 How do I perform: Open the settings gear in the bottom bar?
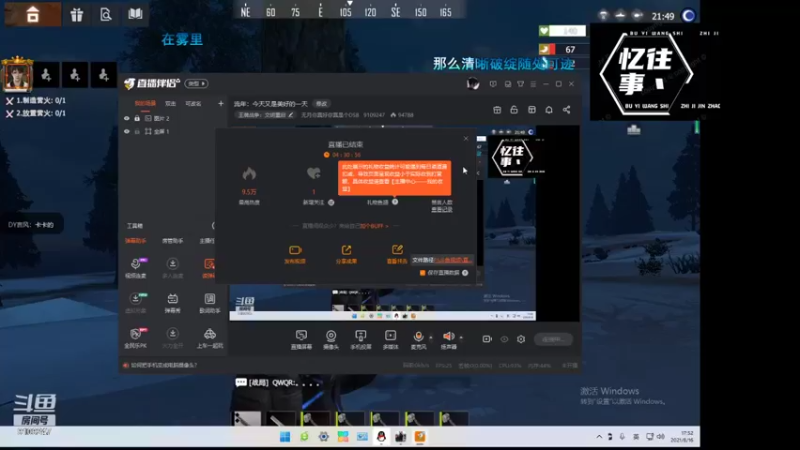point(521,339)
